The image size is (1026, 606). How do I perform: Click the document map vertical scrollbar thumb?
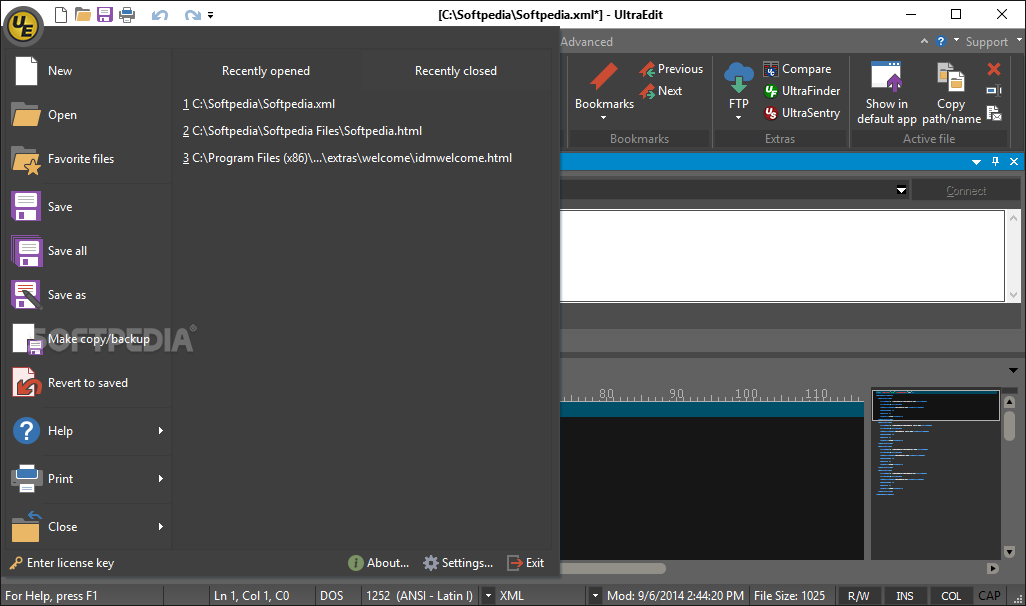(1009, 425)
